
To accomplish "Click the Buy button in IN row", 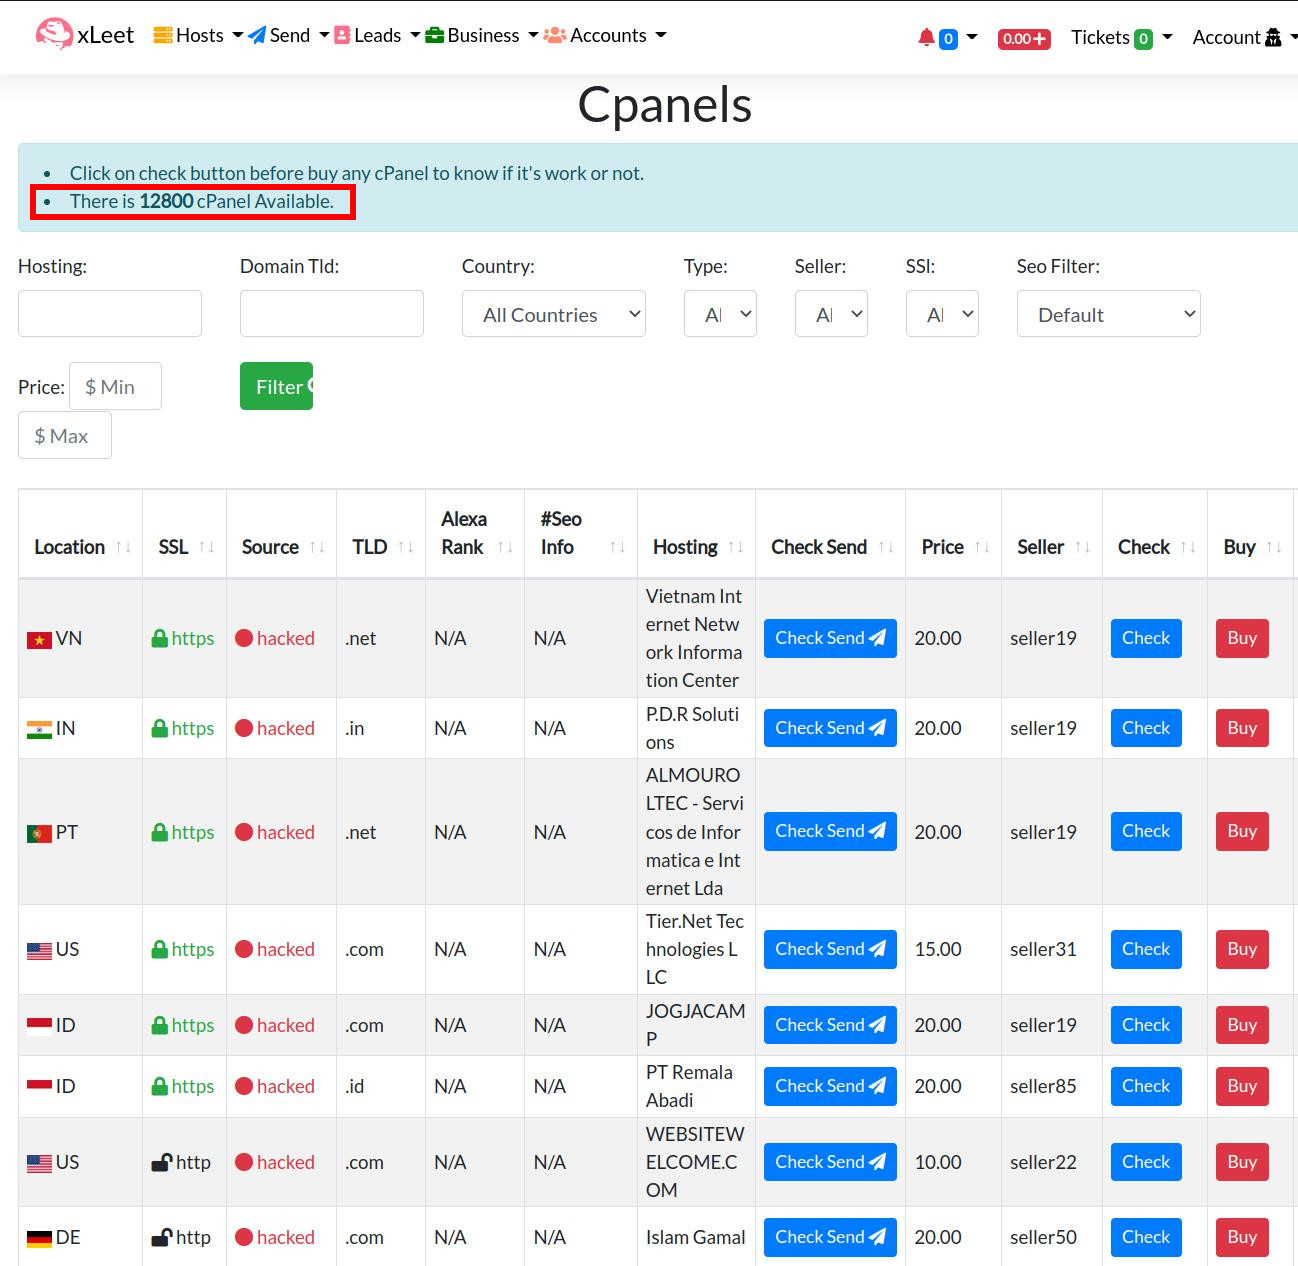I will click(x=1242, y=728).
